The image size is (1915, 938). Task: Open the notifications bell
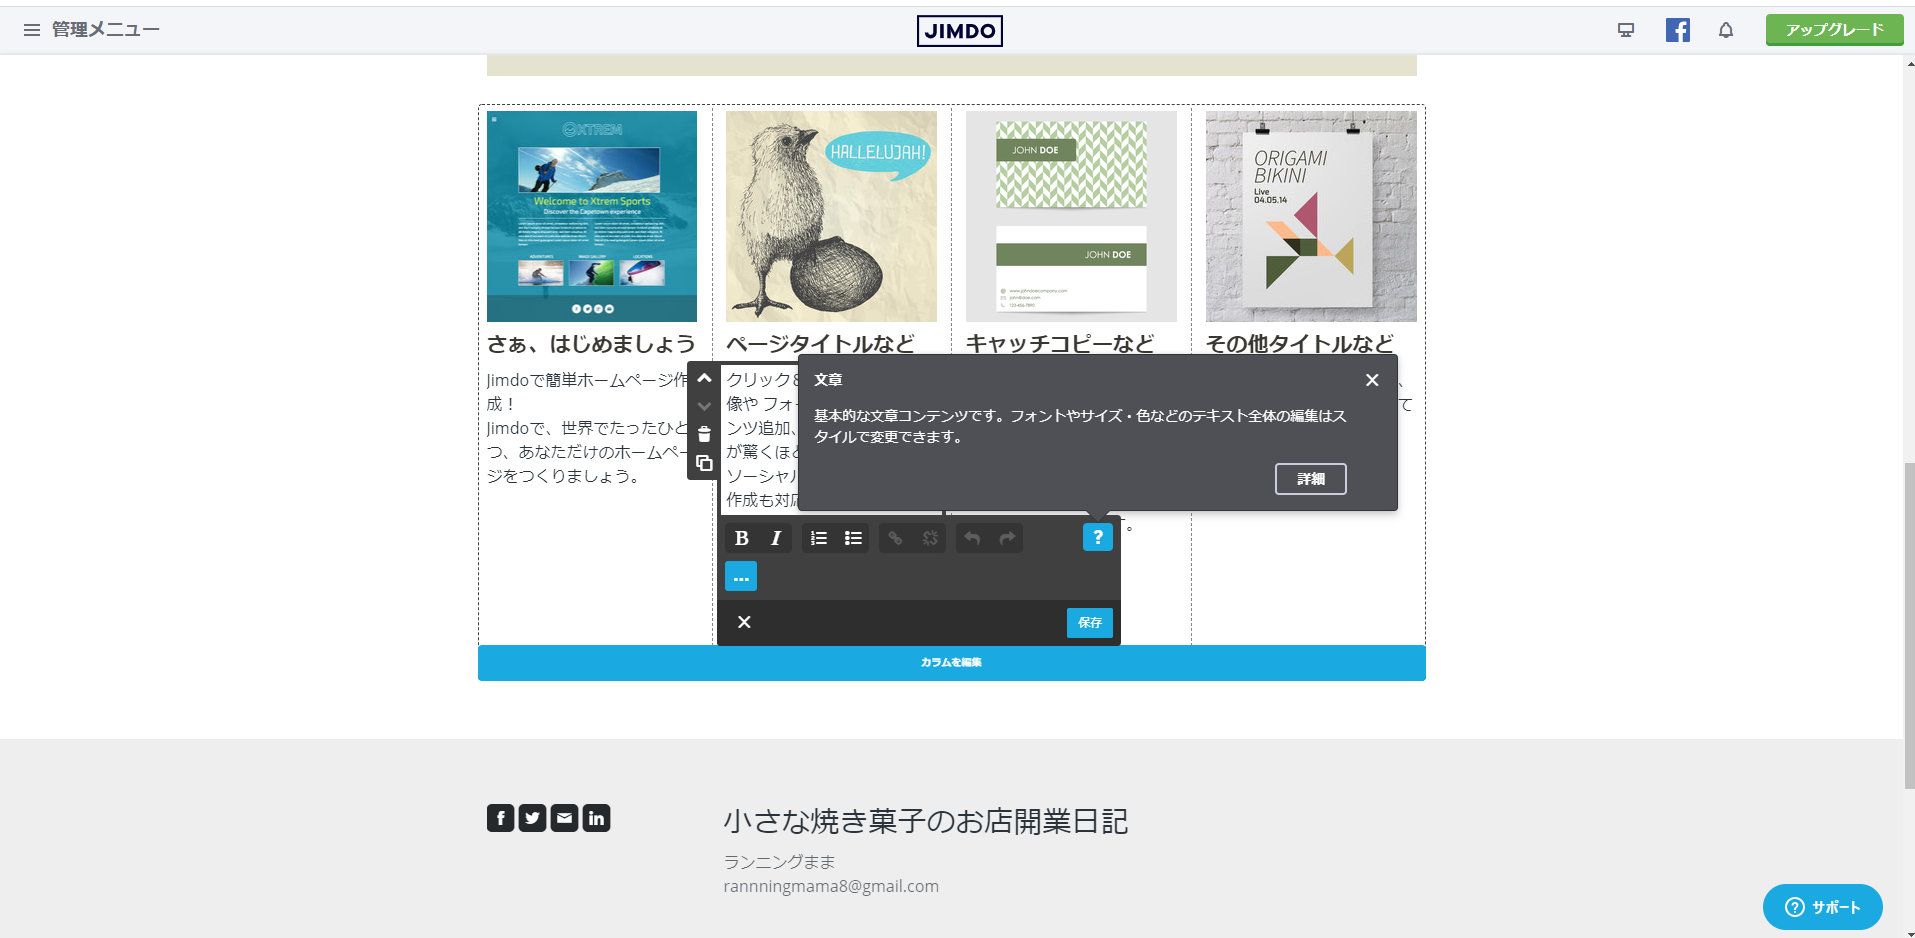click(x=1726, y=30)
